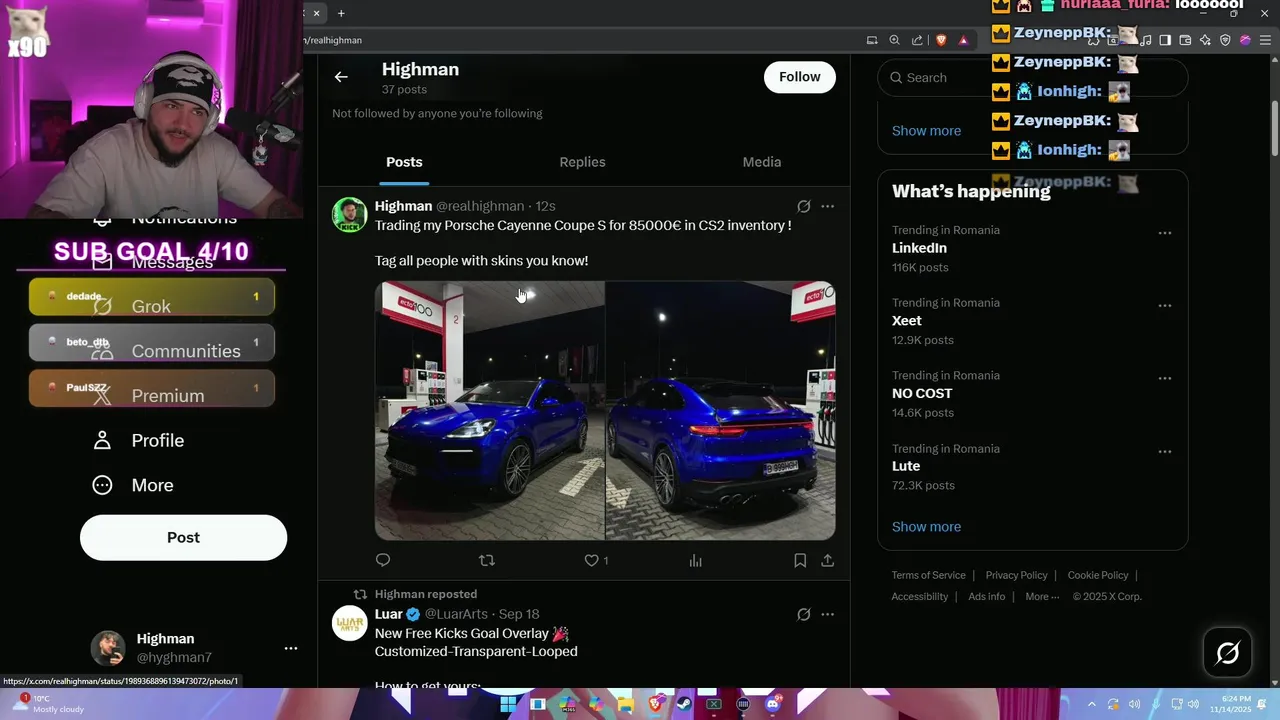Open the three-dot menu on Luar's post
The image size is (1280, 720).
[x=827, y=614]
